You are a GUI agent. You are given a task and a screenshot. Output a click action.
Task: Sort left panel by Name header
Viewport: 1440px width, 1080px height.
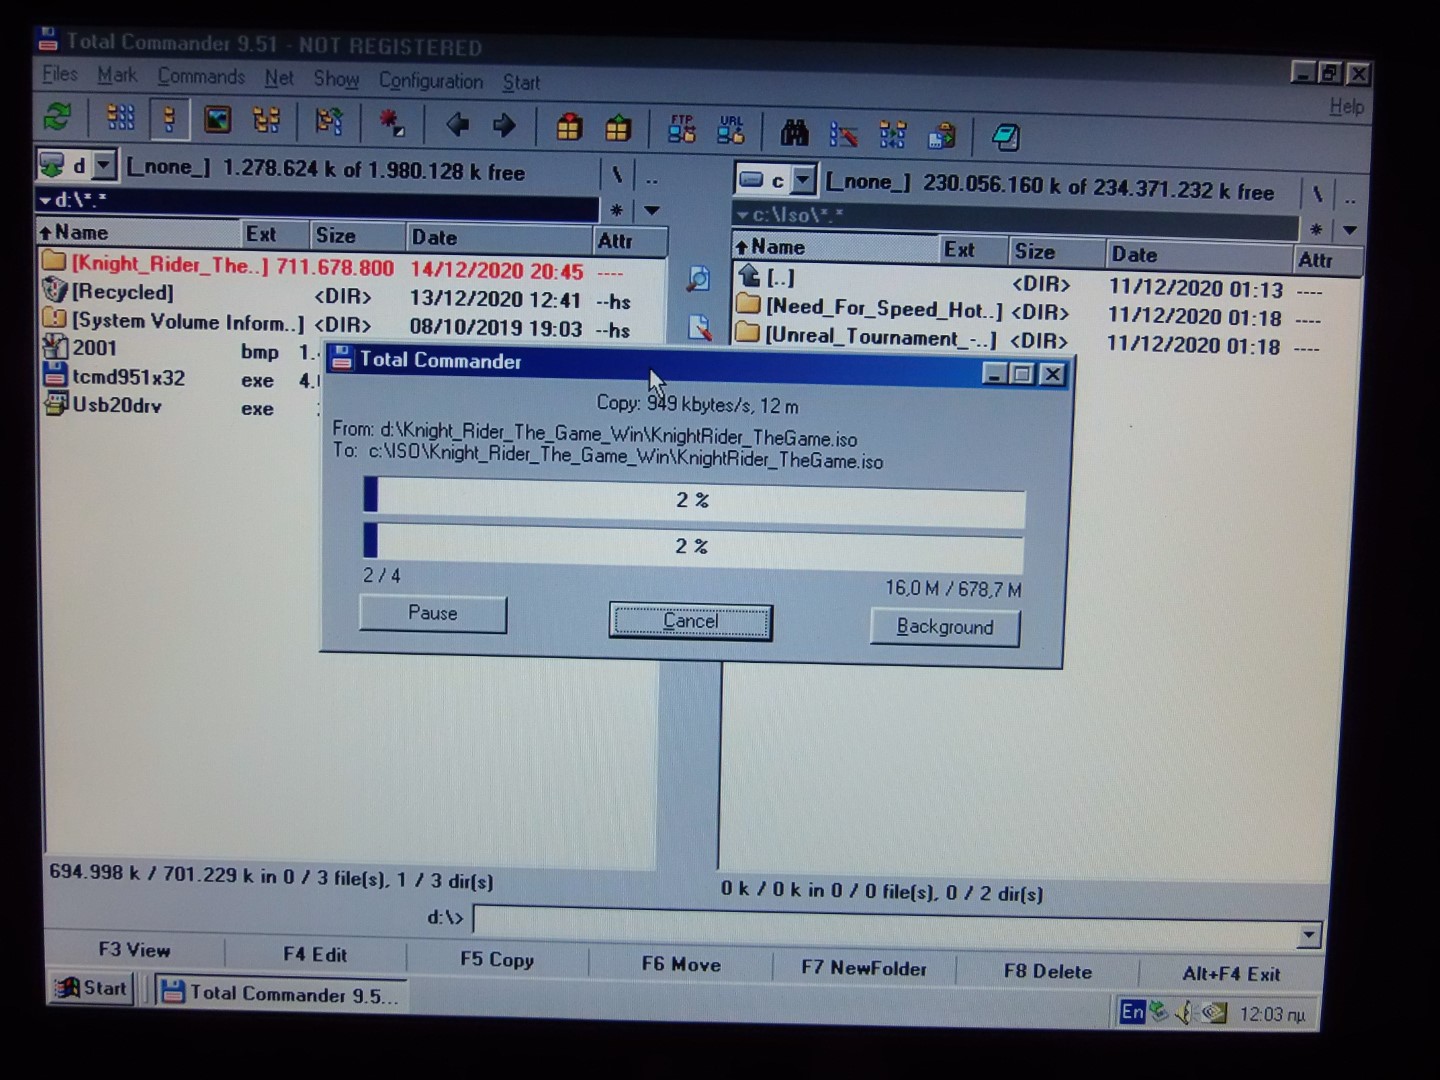pos(139,233)
